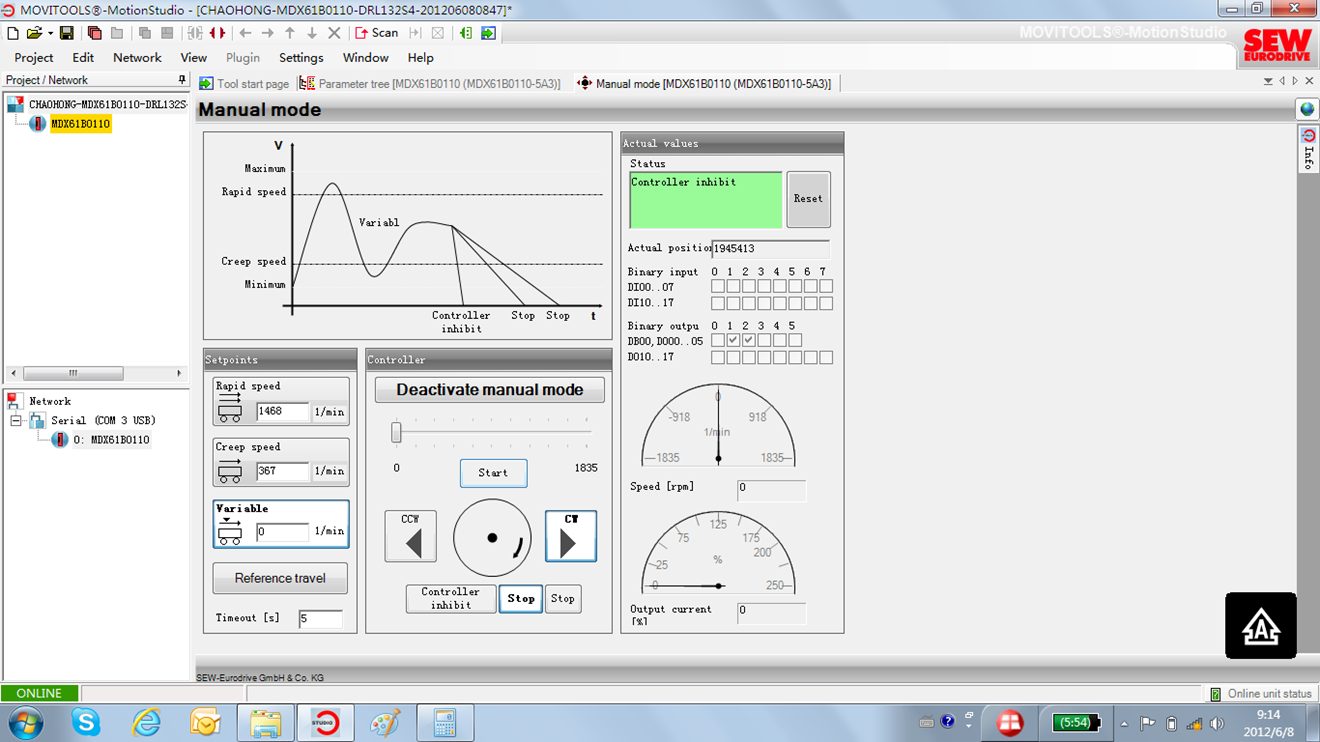Click the Save floppy disk icon

point(67,33)
